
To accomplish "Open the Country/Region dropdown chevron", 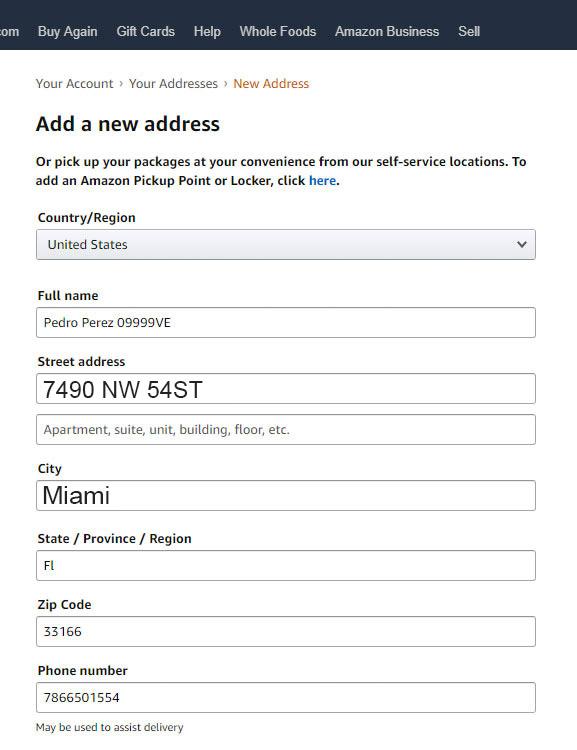I will [x=522, y=244].
